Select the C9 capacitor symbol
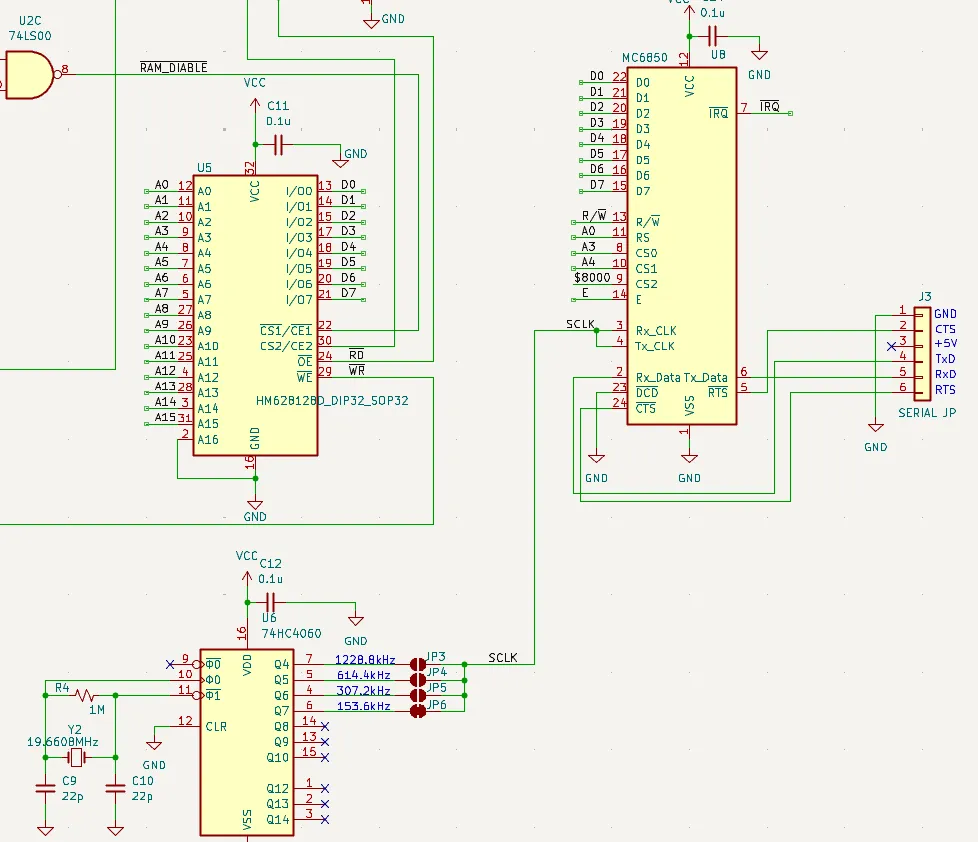This screenshot has width=978, height=842. [46, 788]
